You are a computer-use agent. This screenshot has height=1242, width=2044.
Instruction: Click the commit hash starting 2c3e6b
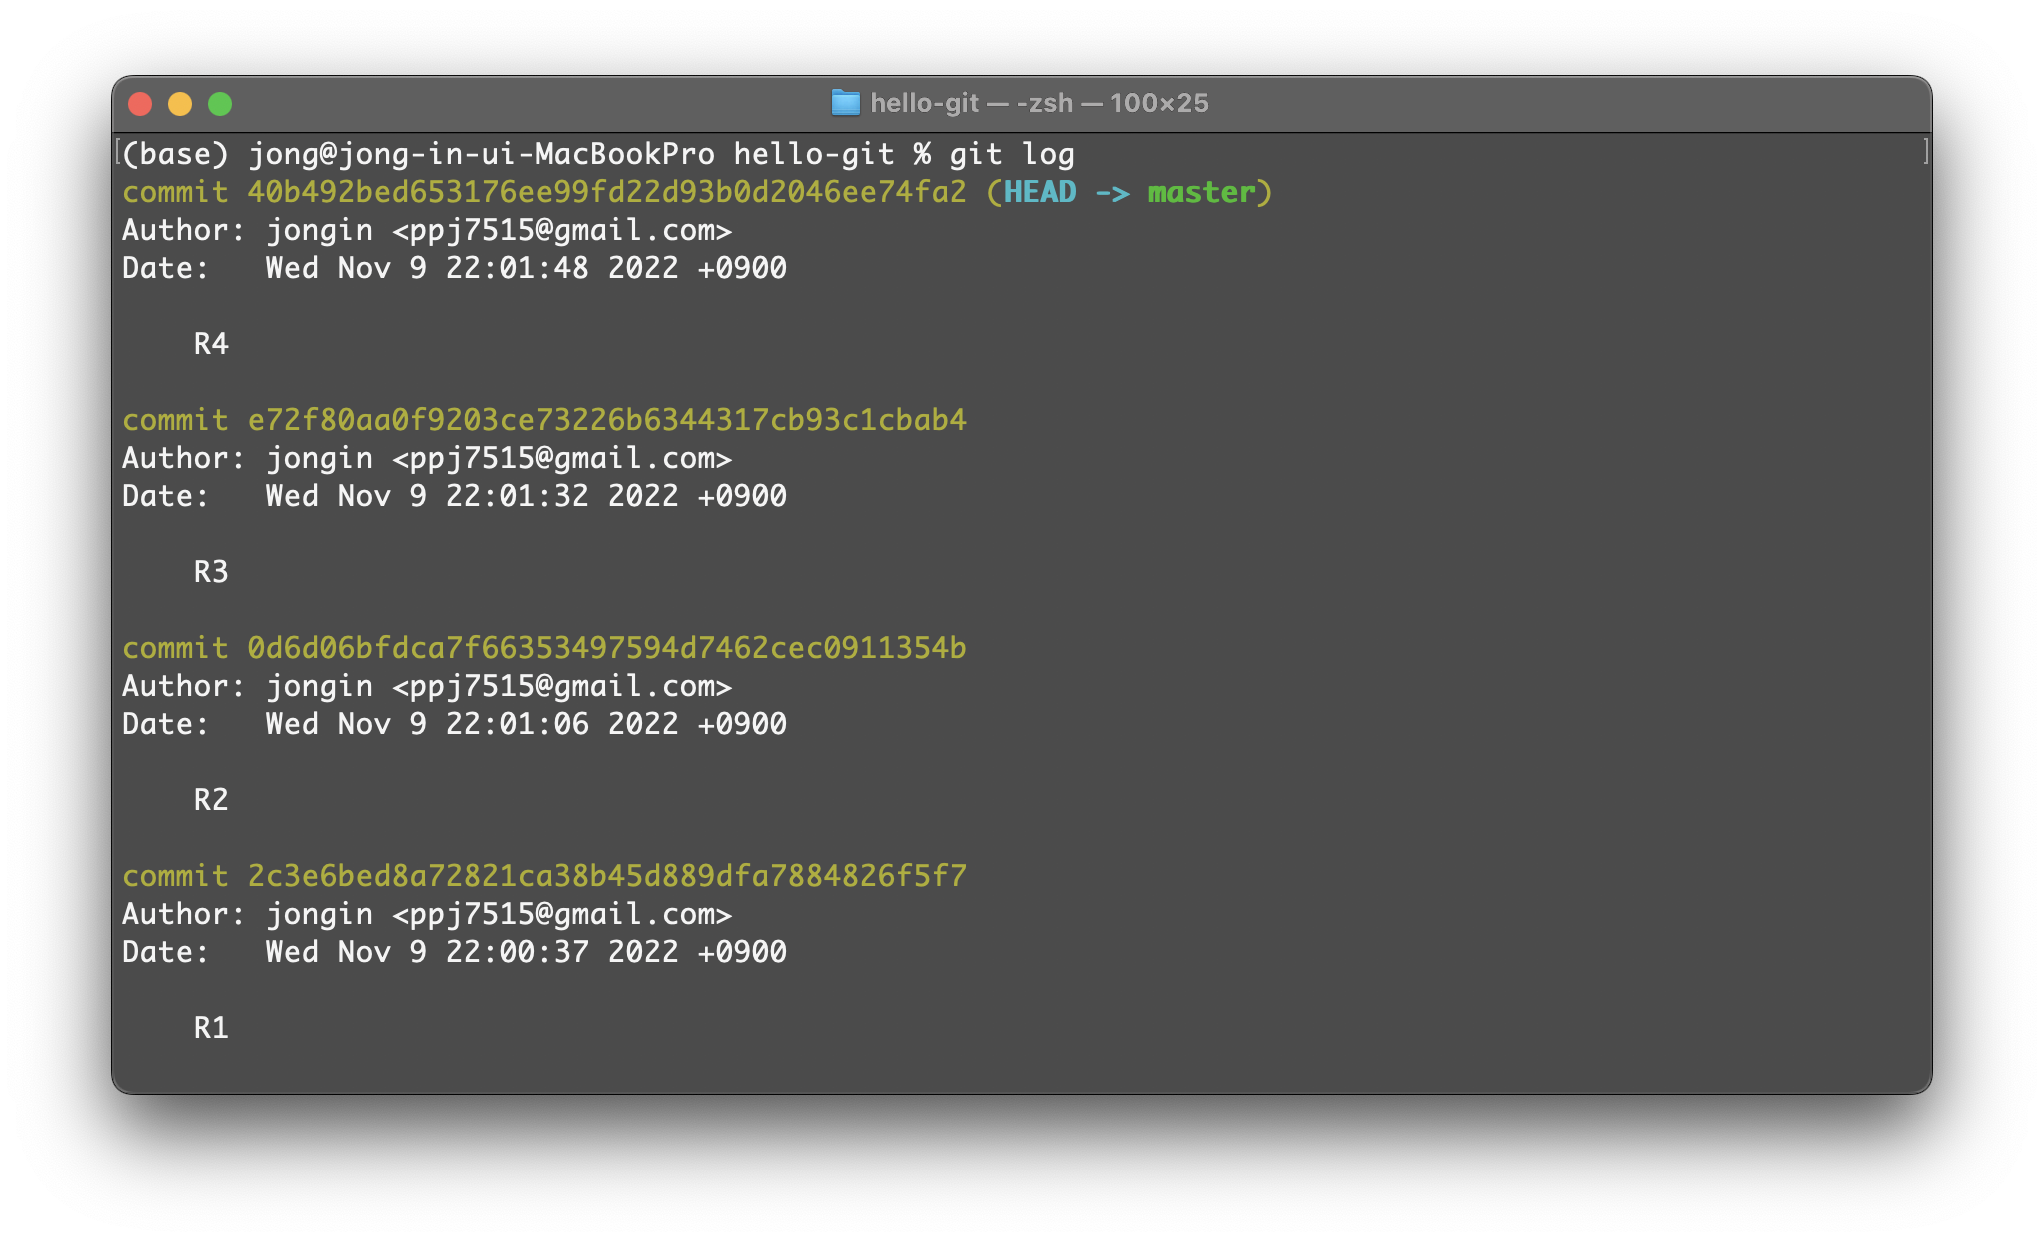coord(606,876)
